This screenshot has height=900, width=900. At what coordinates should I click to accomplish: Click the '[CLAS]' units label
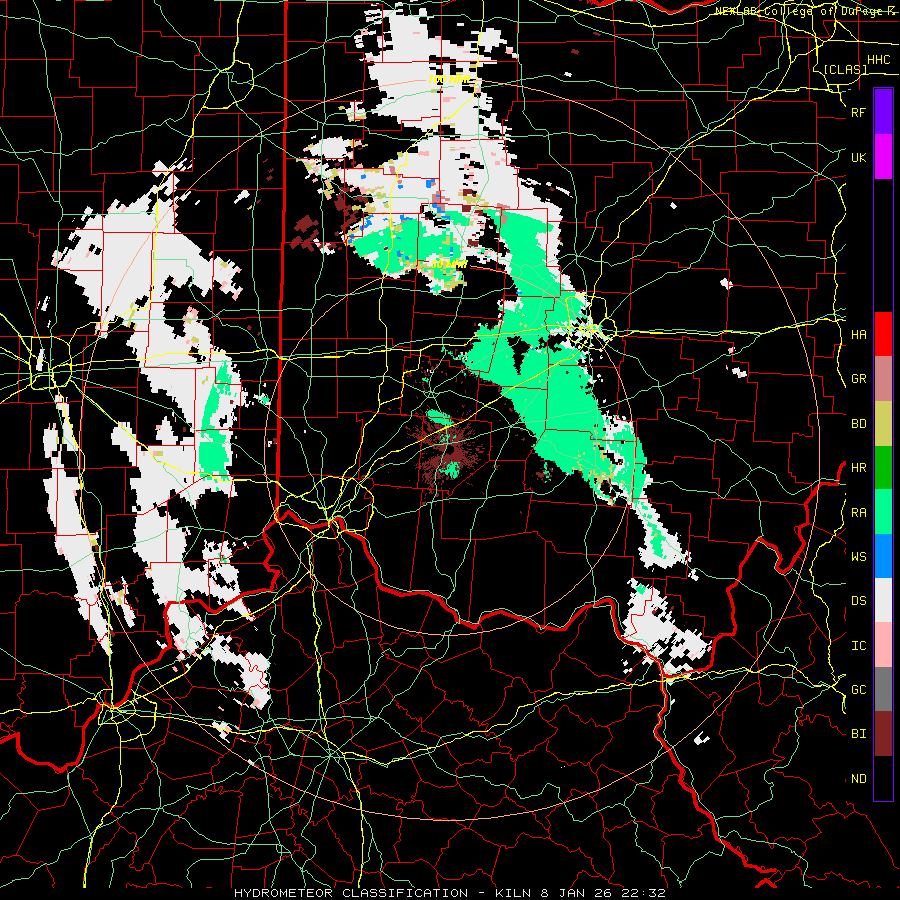[x=845, y=69]
